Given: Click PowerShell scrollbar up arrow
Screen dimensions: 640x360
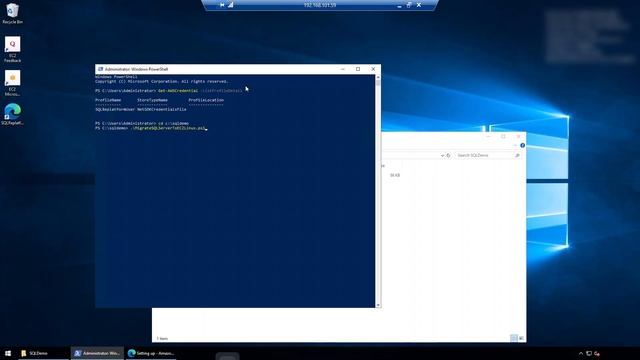Looking at the screenshot, I should [x=378, y=77].
